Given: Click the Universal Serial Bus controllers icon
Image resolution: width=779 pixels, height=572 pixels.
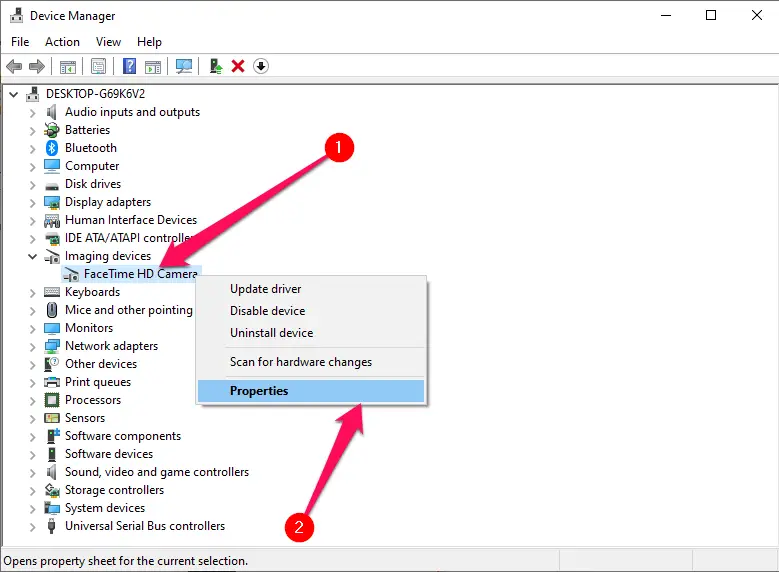Looking at the screenshot, I should pos(51,526).
